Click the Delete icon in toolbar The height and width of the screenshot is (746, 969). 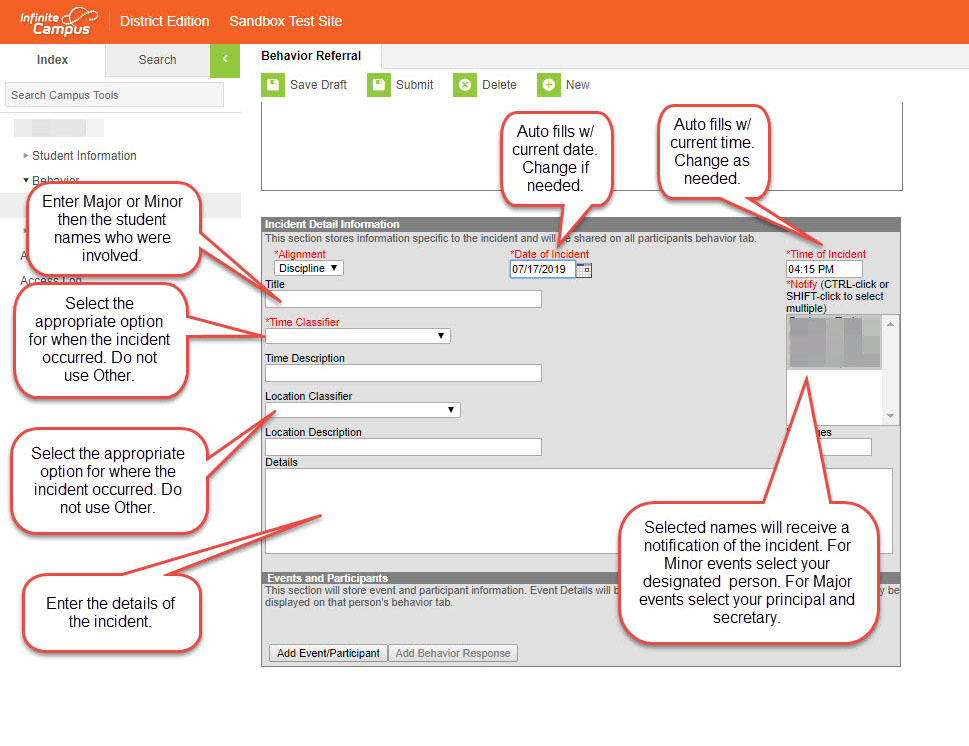(x=465, y=85)
